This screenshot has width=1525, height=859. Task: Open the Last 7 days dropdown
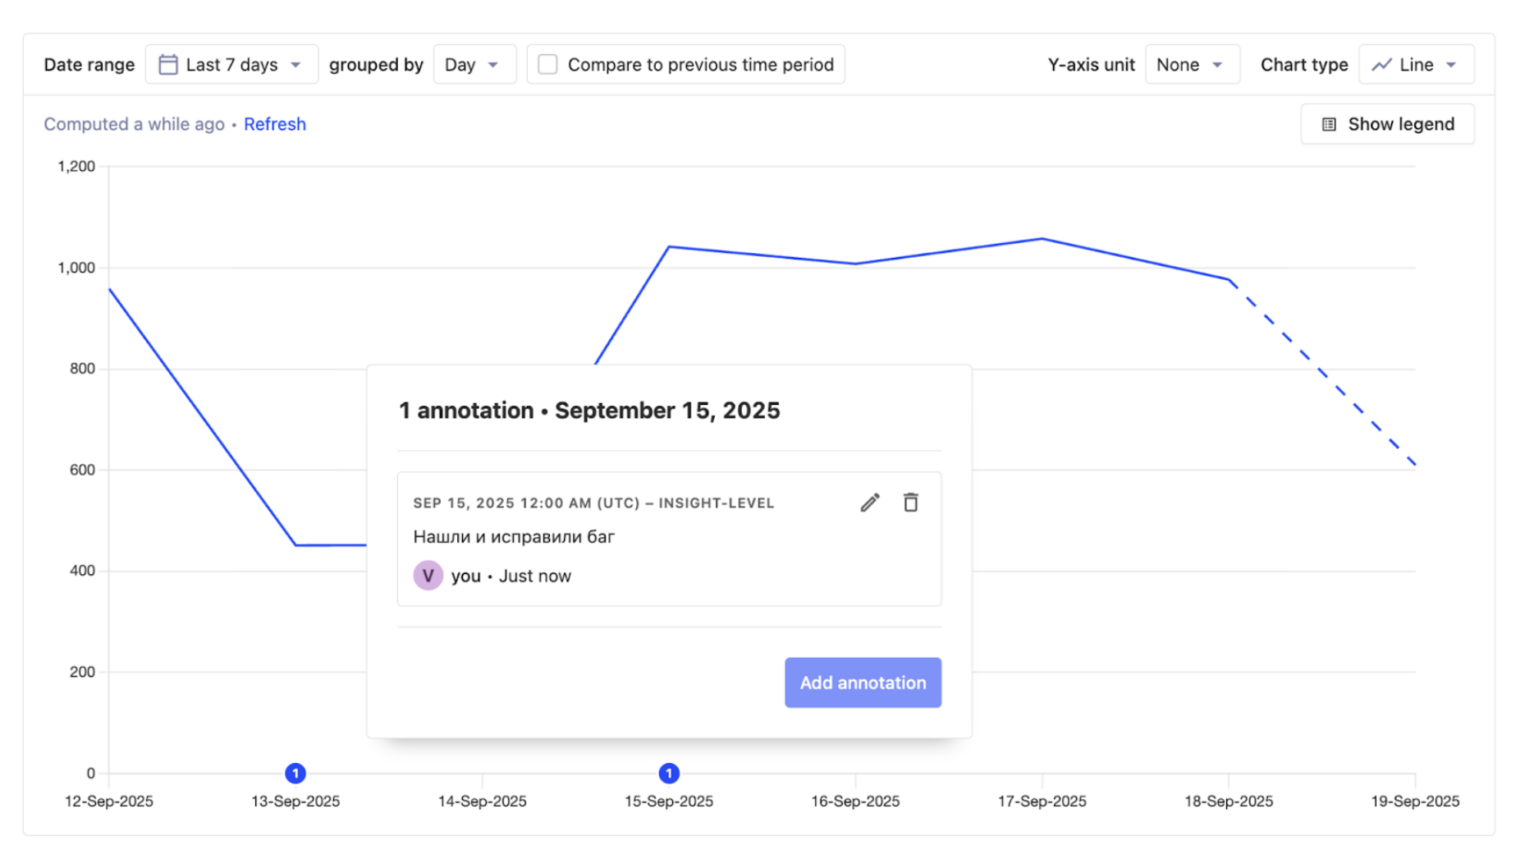[x=232, y=65]
